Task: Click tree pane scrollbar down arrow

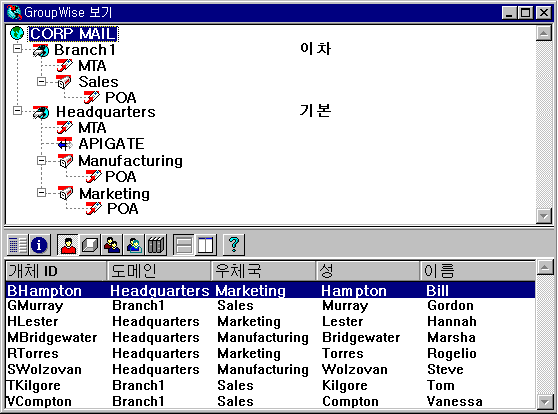Action: 544,216
